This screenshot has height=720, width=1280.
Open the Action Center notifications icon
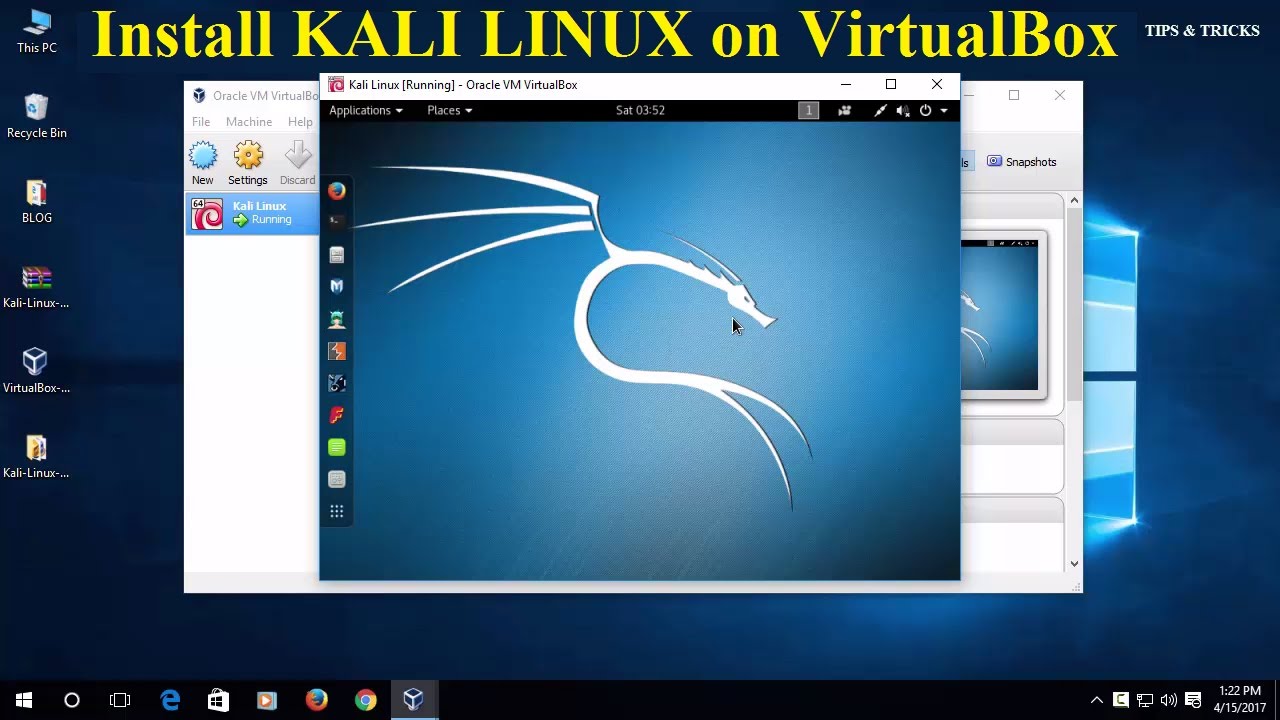pos(1192,700)
